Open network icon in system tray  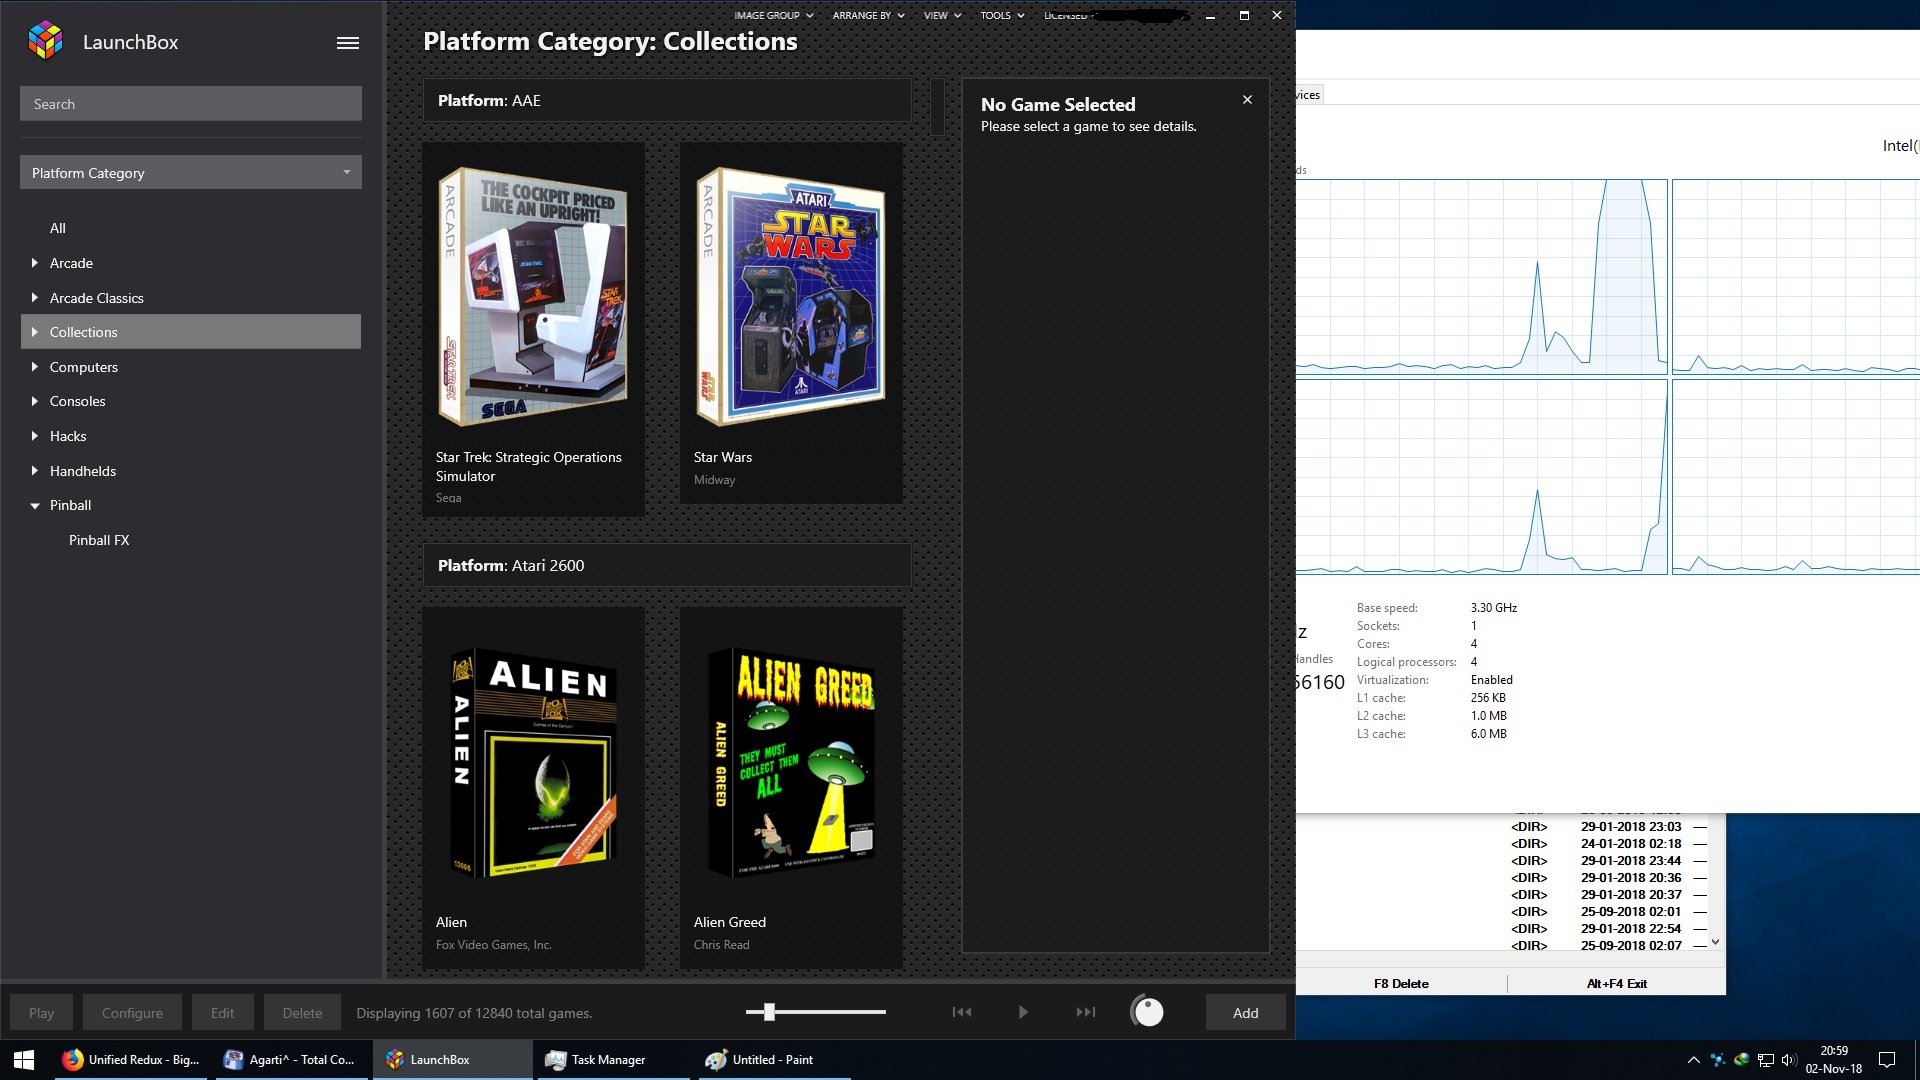[x=1765, y=1060]
